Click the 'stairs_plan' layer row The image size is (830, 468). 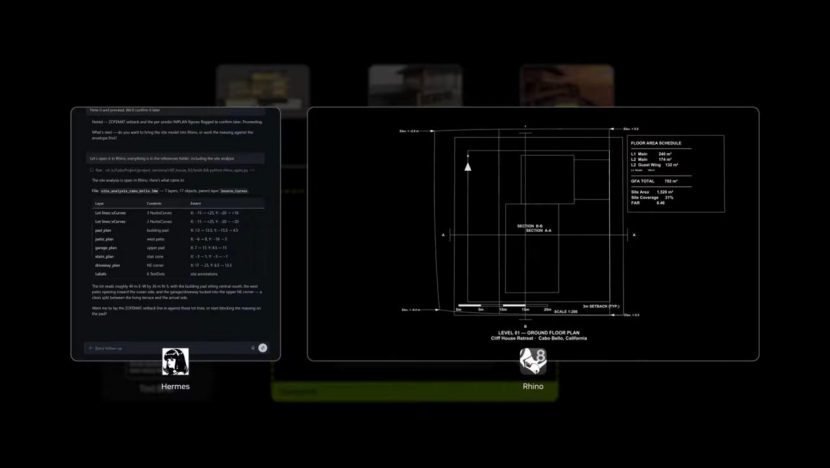click(178, 257)
